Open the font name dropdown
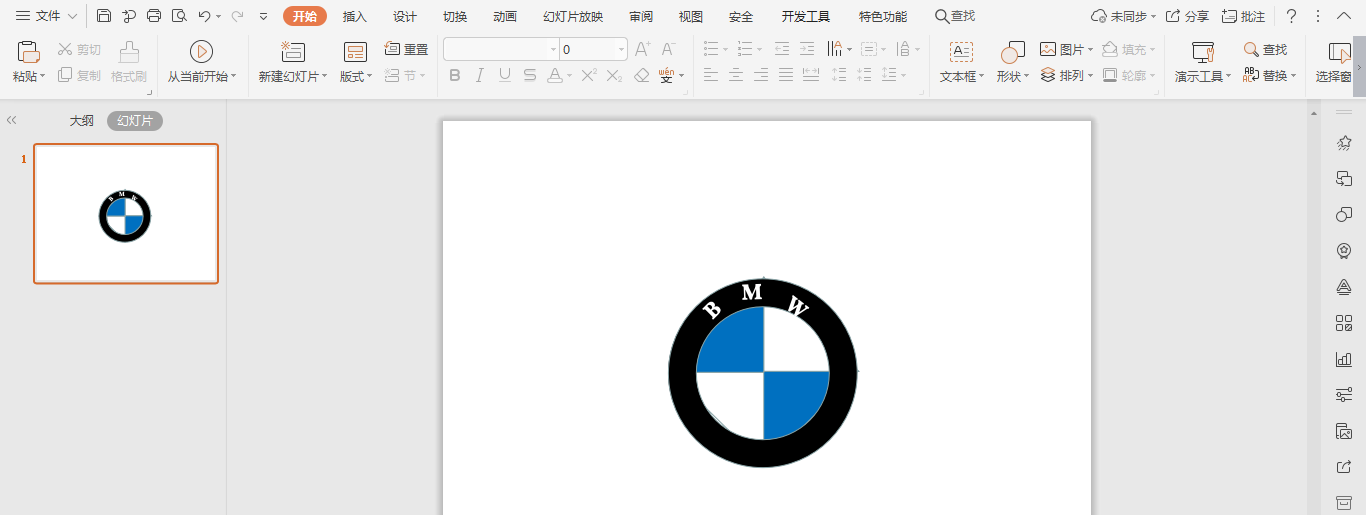This screenshot has width=1366, height=515. (x=553, y=49)
